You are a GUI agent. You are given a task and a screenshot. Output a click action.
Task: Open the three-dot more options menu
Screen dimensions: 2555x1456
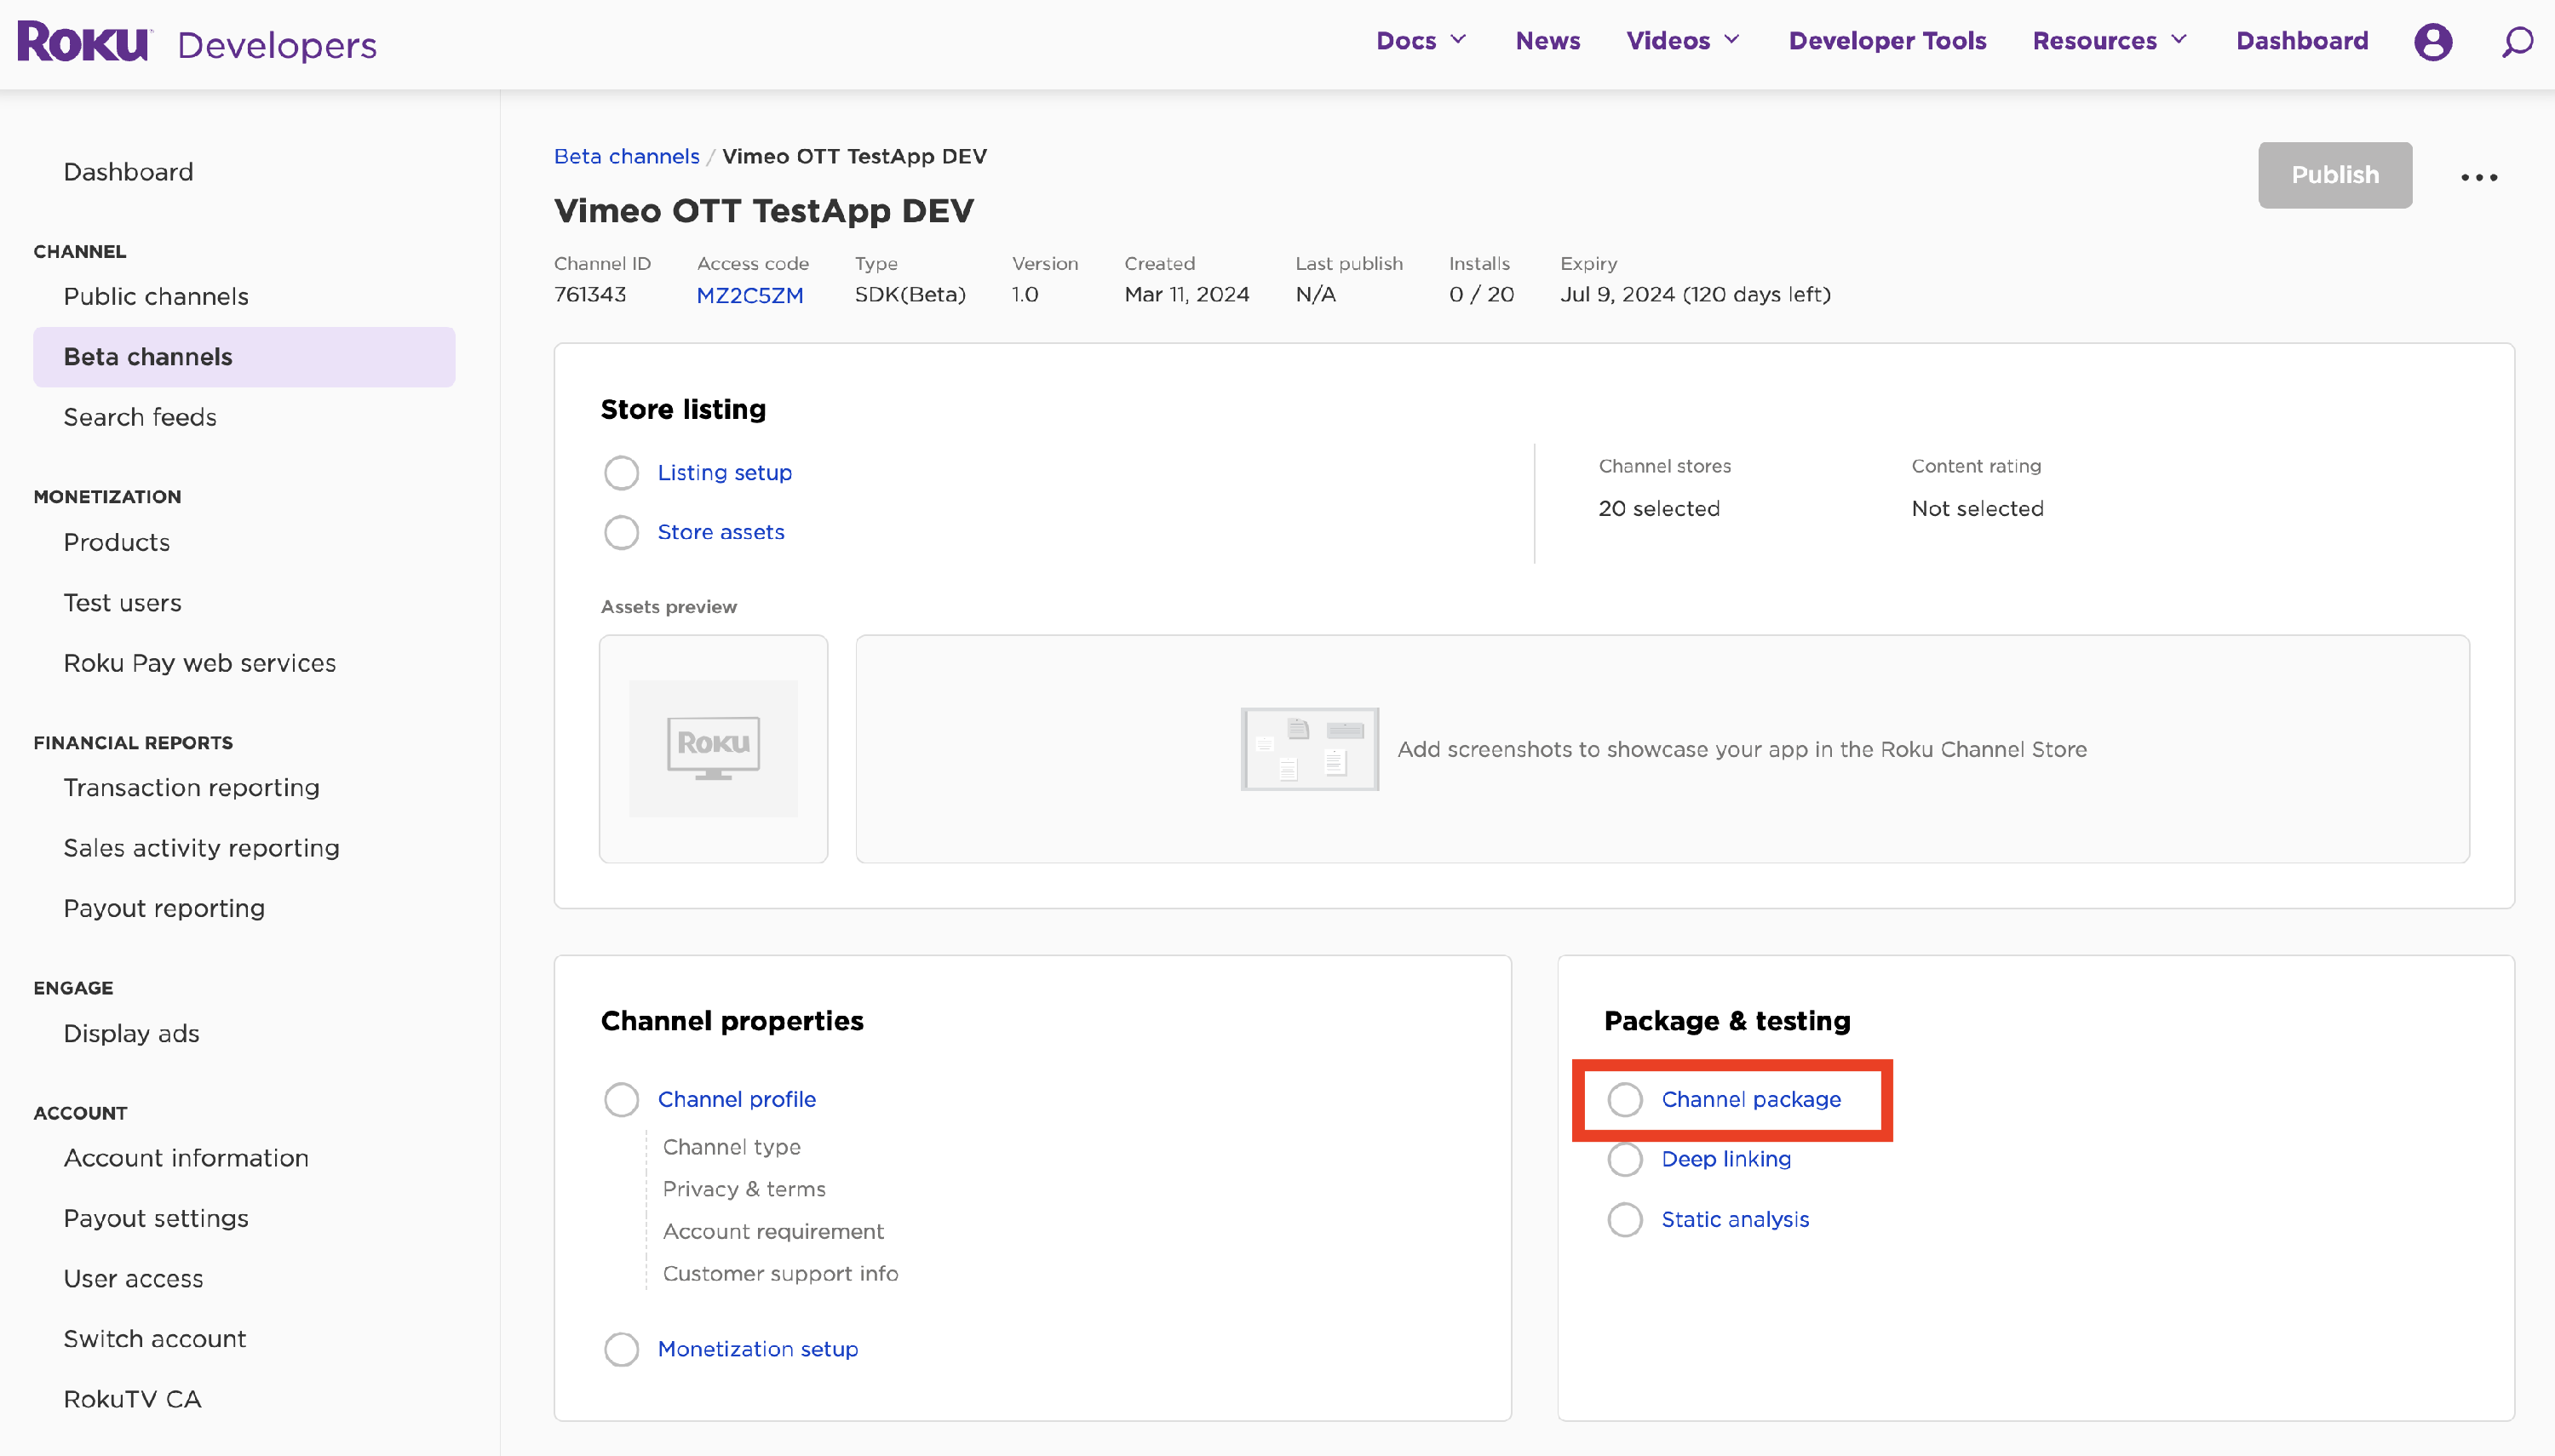click(x=2479, y=177)
